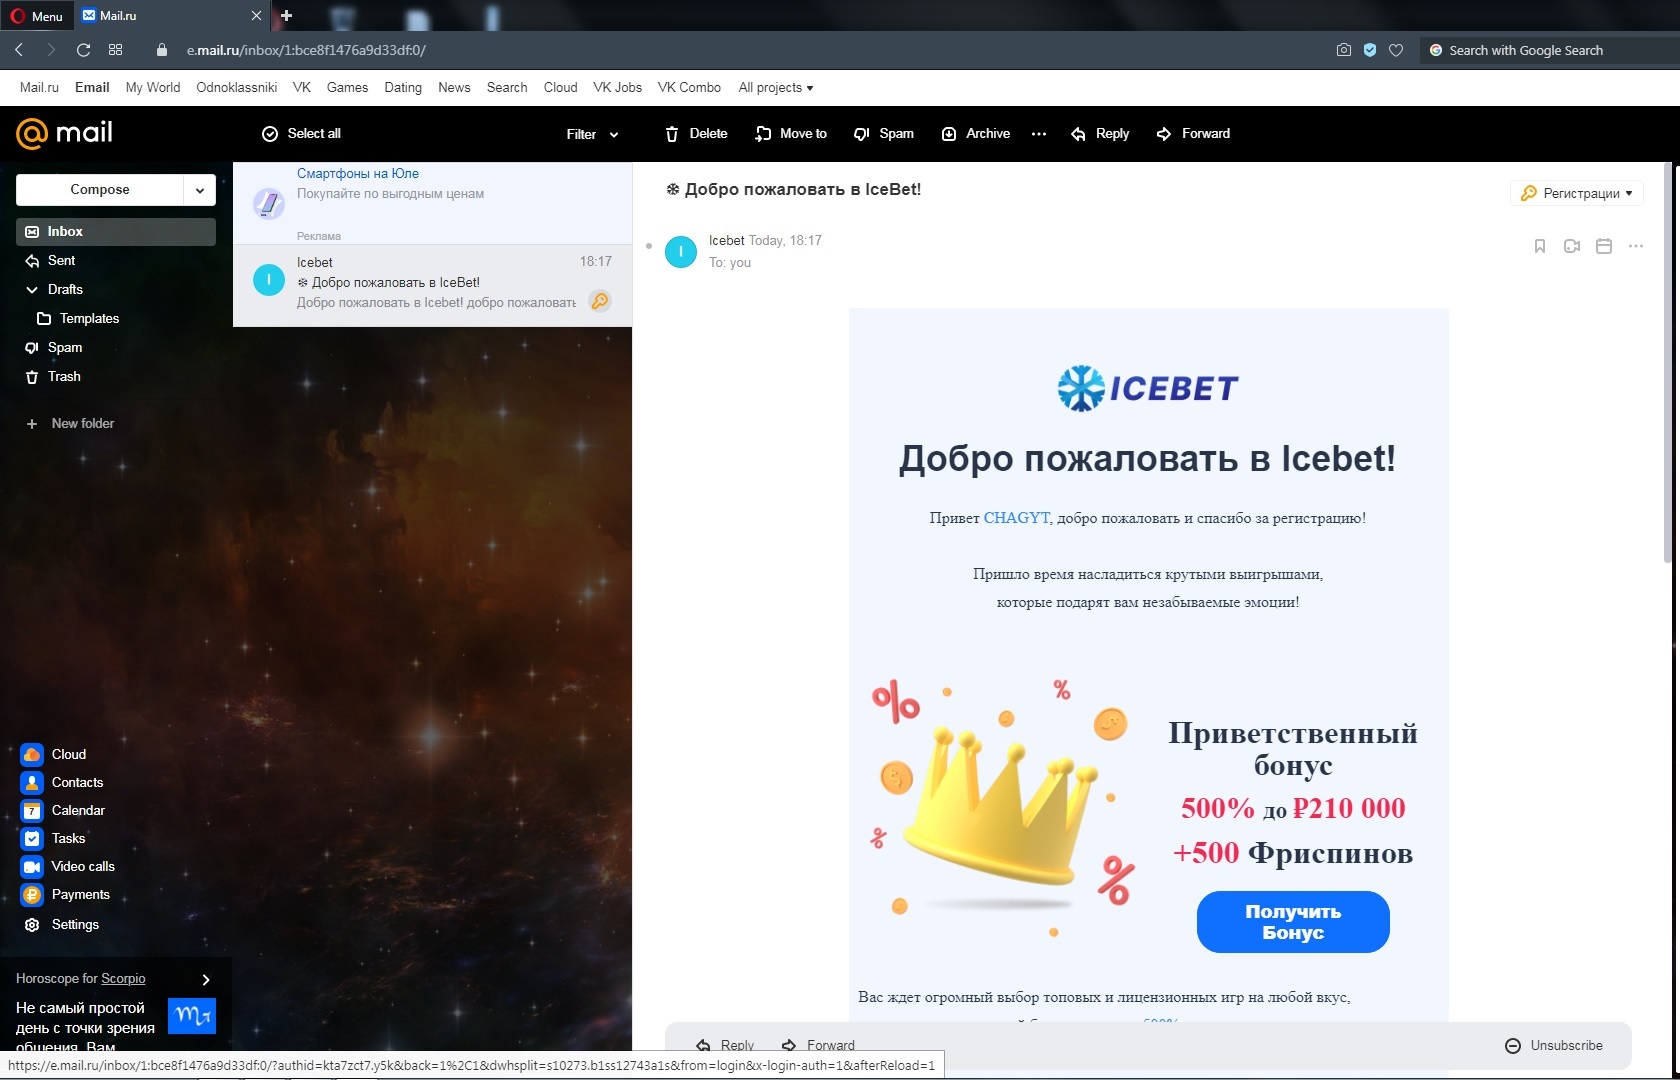
Task: Move the email to a folder
Action: (791, 134)
